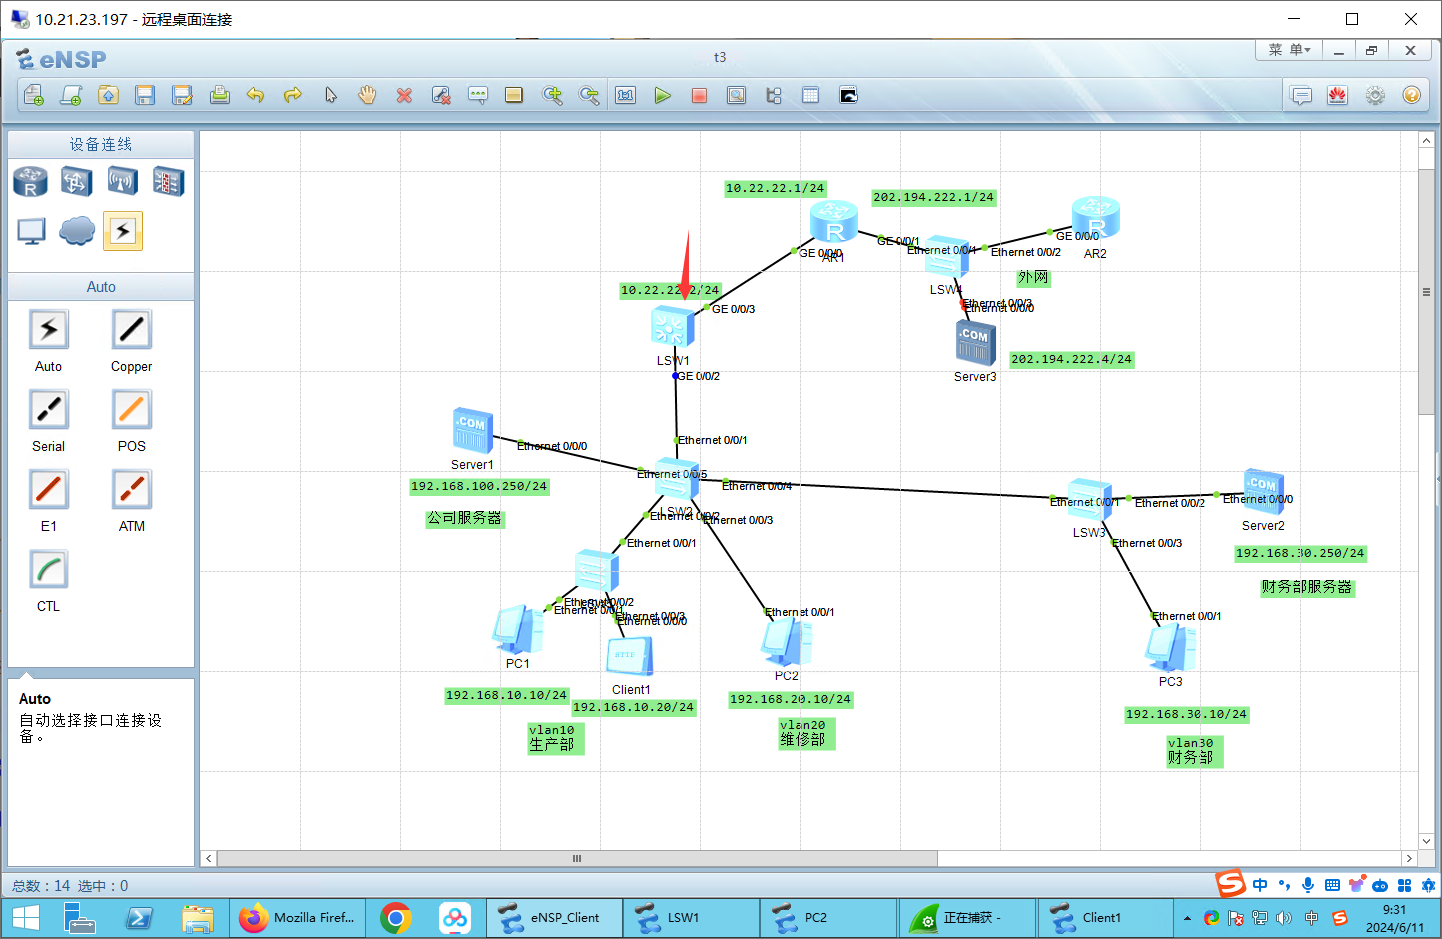Image resolution: width=1442 pixels, height=939 pixels.
Task: Reset zoom to 1:1 size
Action: (626, 95)
